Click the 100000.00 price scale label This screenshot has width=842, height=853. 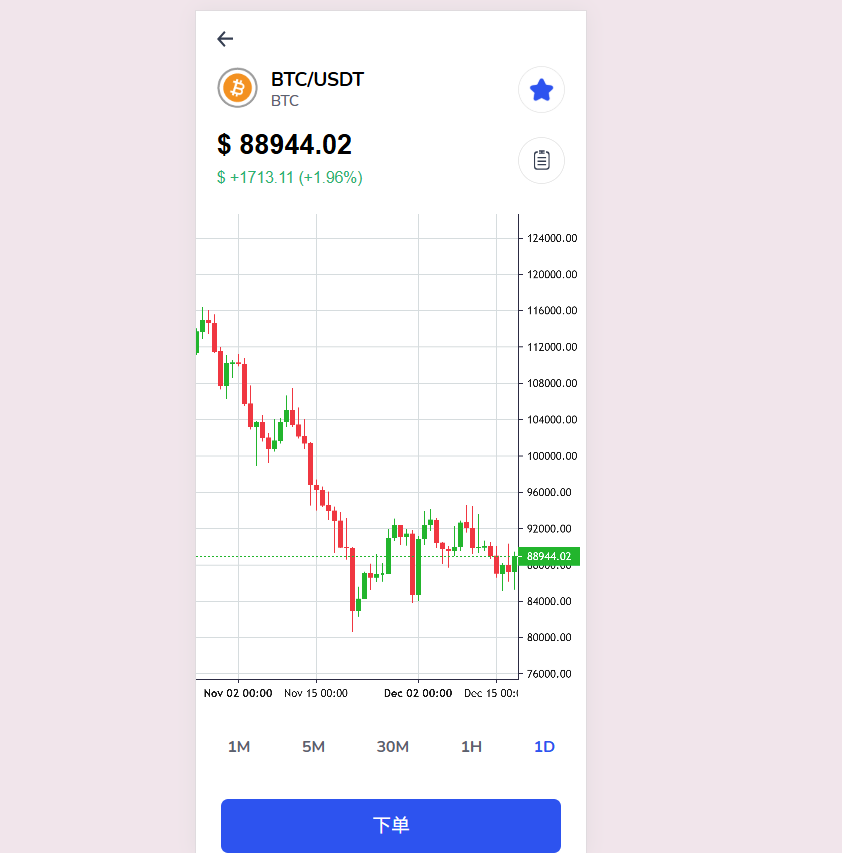[x=552, y=456]
